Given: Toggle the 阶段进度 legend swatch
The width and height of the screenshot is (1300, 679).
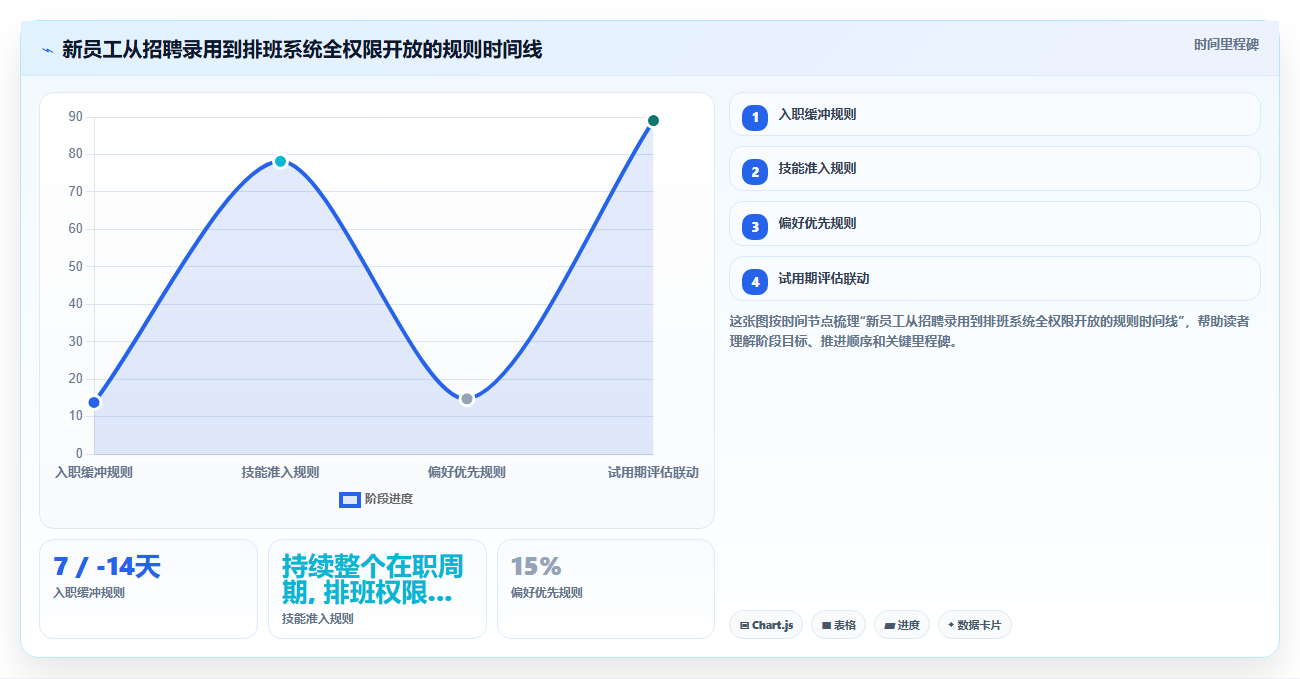Looking at the screenshot, I should [349, 499].
